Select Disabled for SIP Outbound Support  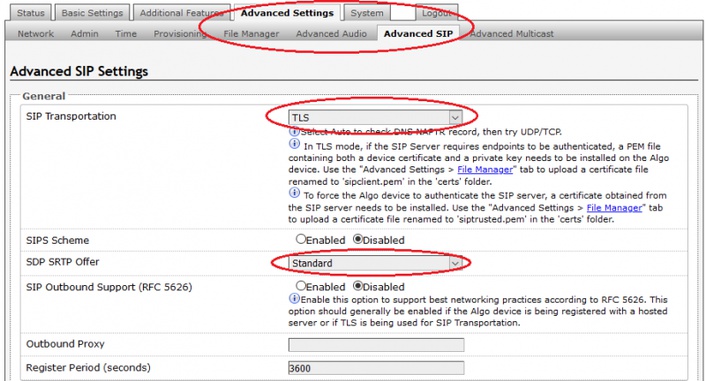pos(358,286)
